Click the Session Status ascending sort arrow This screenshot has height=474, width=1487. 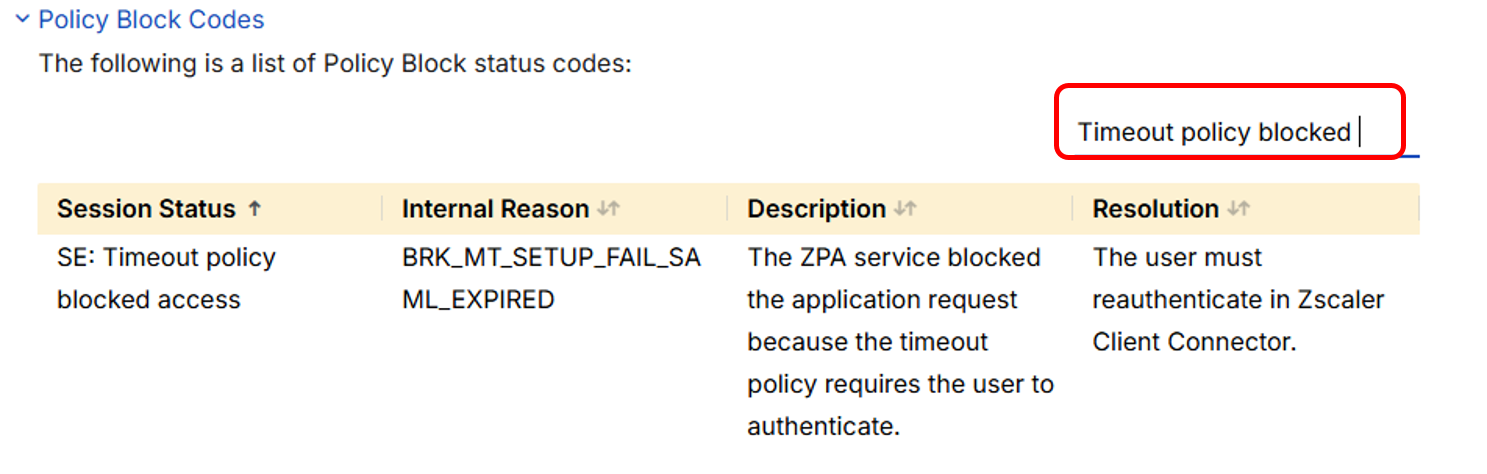[x=255, y=209]
